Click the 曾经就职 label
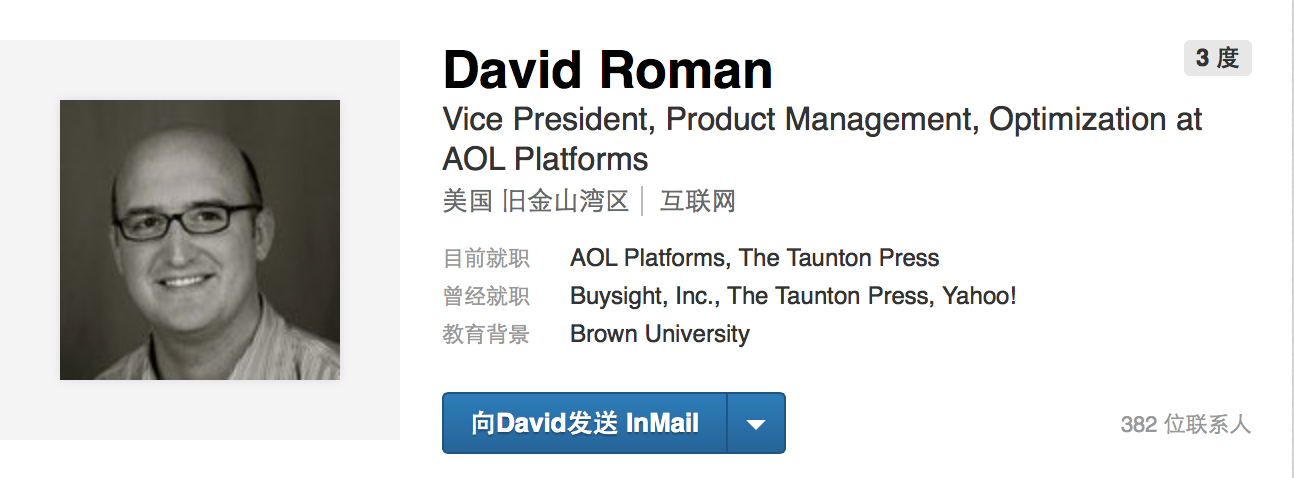Screen dimensions: 1294x478 [x=486, y=297]
